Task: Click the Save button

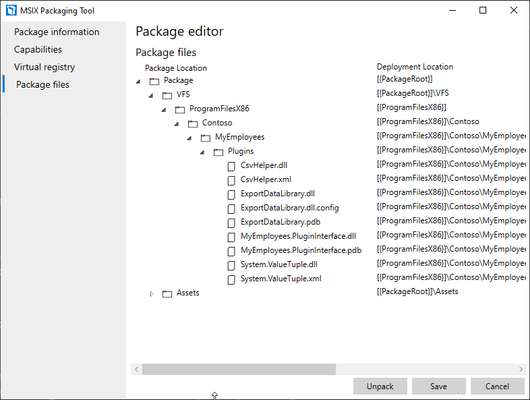Action: click(x=439, y=386)
